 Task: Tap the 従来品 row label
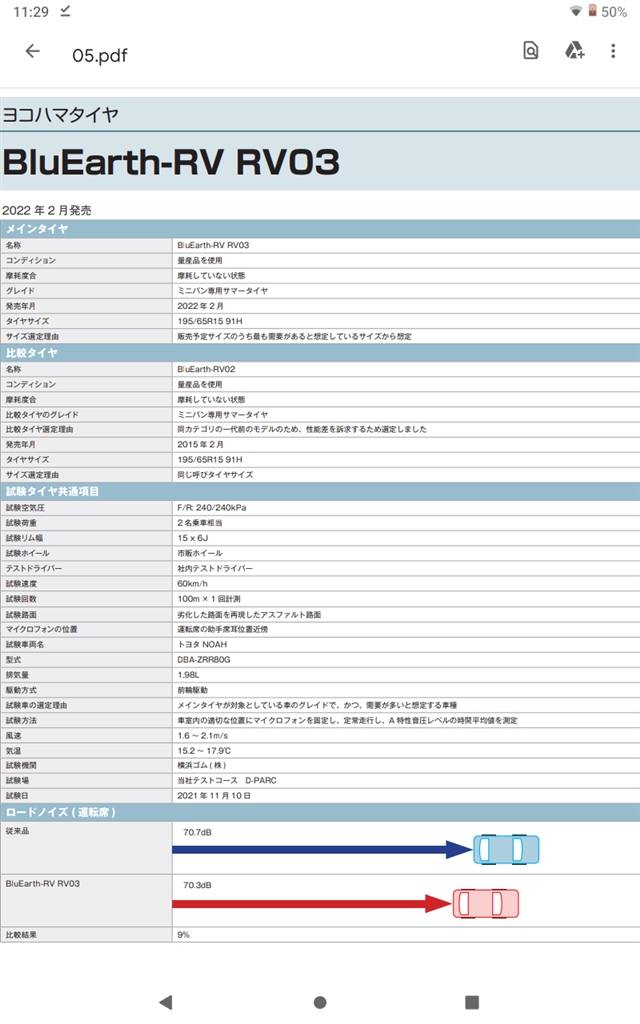[x=17, y=831]
